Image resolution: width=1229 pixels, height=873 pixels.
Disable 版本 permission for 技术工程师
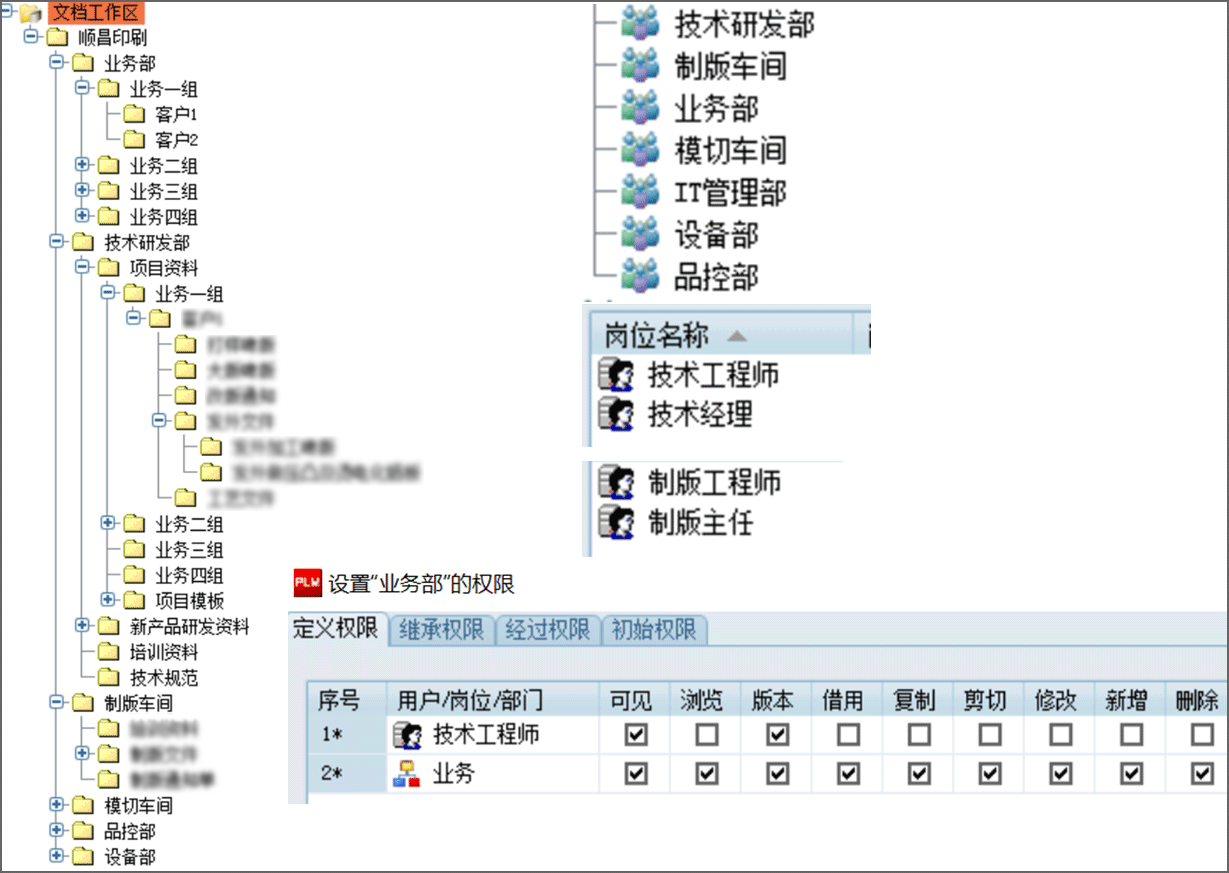(x=777, y=736)
